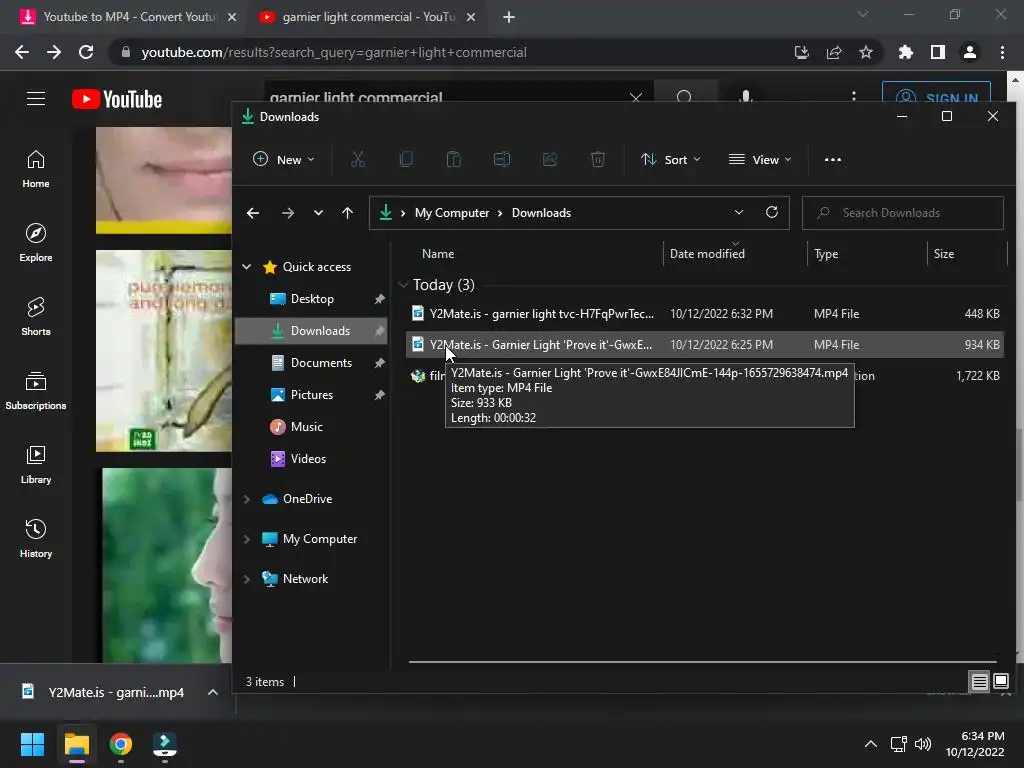
Task: Open Chrome side panel icon
Action: coord(938,52)
